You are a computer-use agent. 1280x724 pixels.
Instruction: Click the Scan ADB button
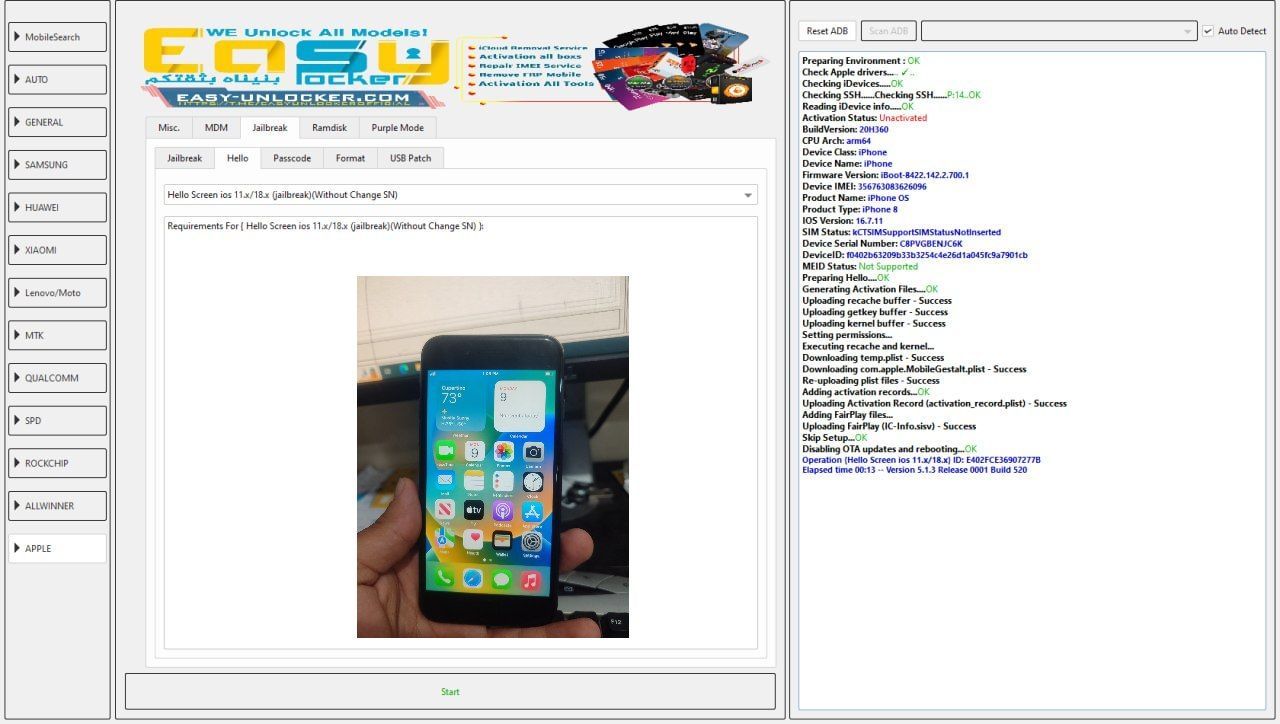pos(888,31)
